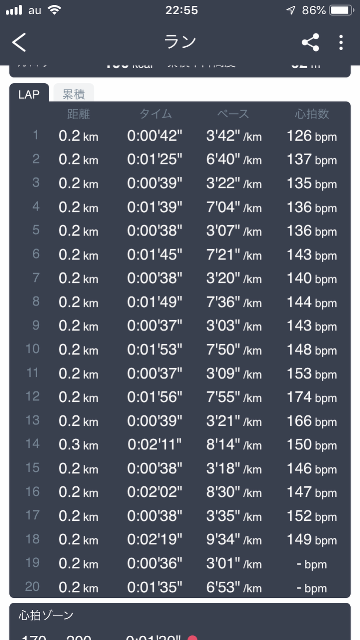Tap the back arrow icon
The height and width of the screenshot is (640, 360).
pos(19,42)
